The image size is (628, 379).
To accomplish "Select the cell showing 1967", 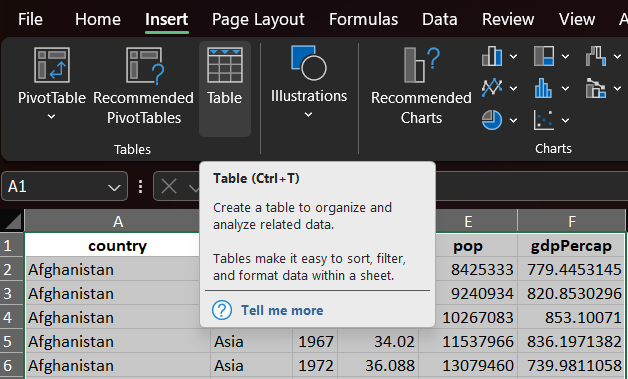I will coord(315,341).
